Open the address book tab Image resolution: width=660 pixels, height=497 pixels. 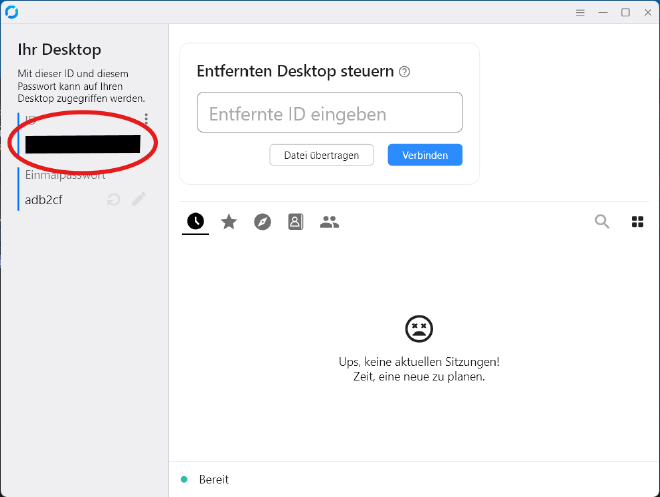tap(295, 222)
